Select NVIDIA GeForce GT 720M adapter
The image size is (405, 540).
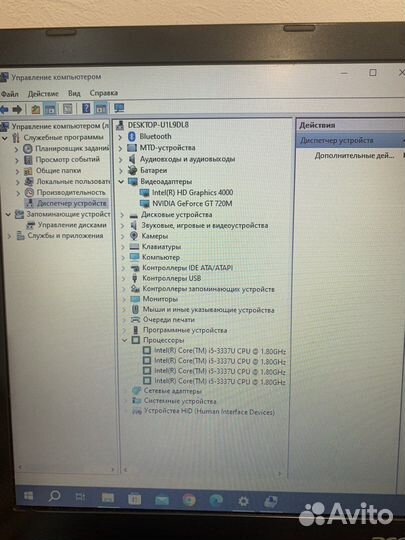pyautogui.click(x=192, y=204)
